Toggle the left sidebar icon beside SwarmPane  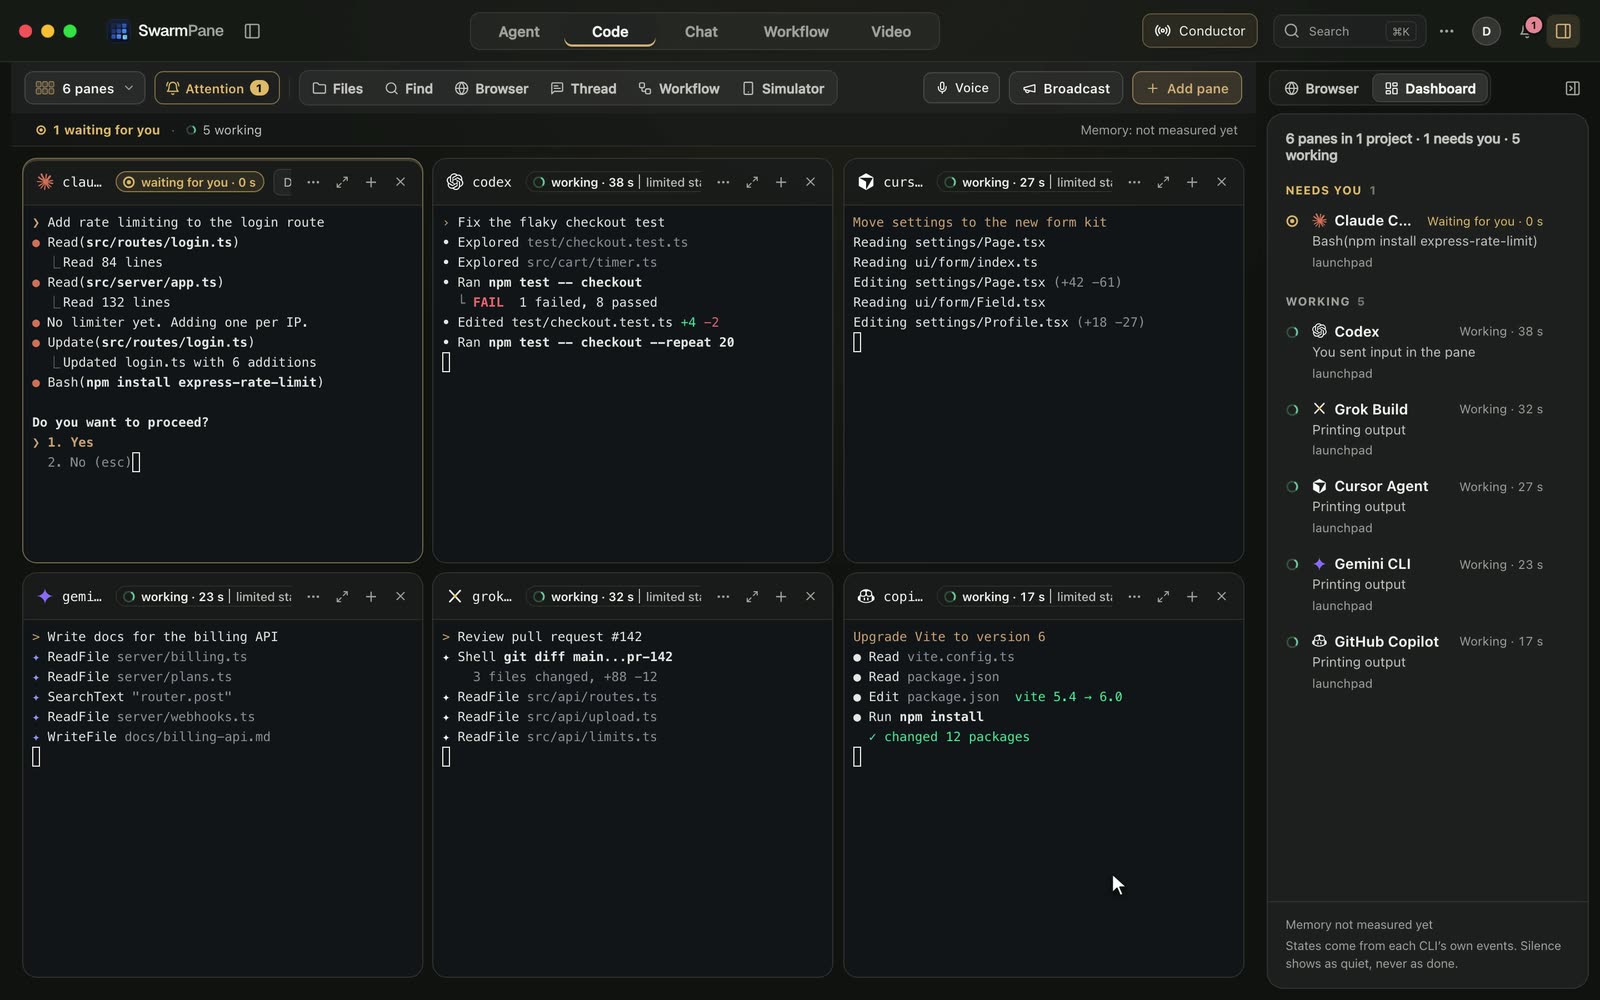(252, 31)
